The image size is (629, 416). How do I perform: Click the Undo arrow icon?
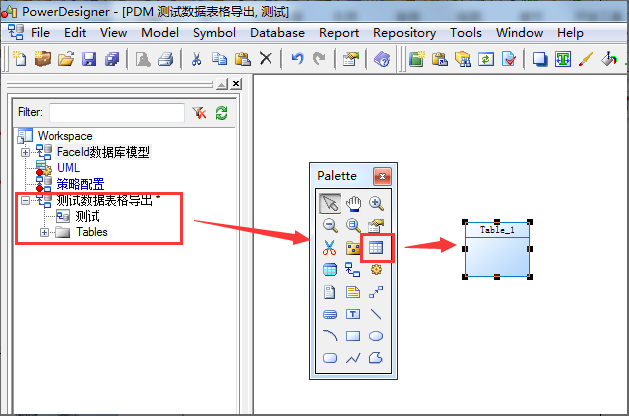pos(297,59)
